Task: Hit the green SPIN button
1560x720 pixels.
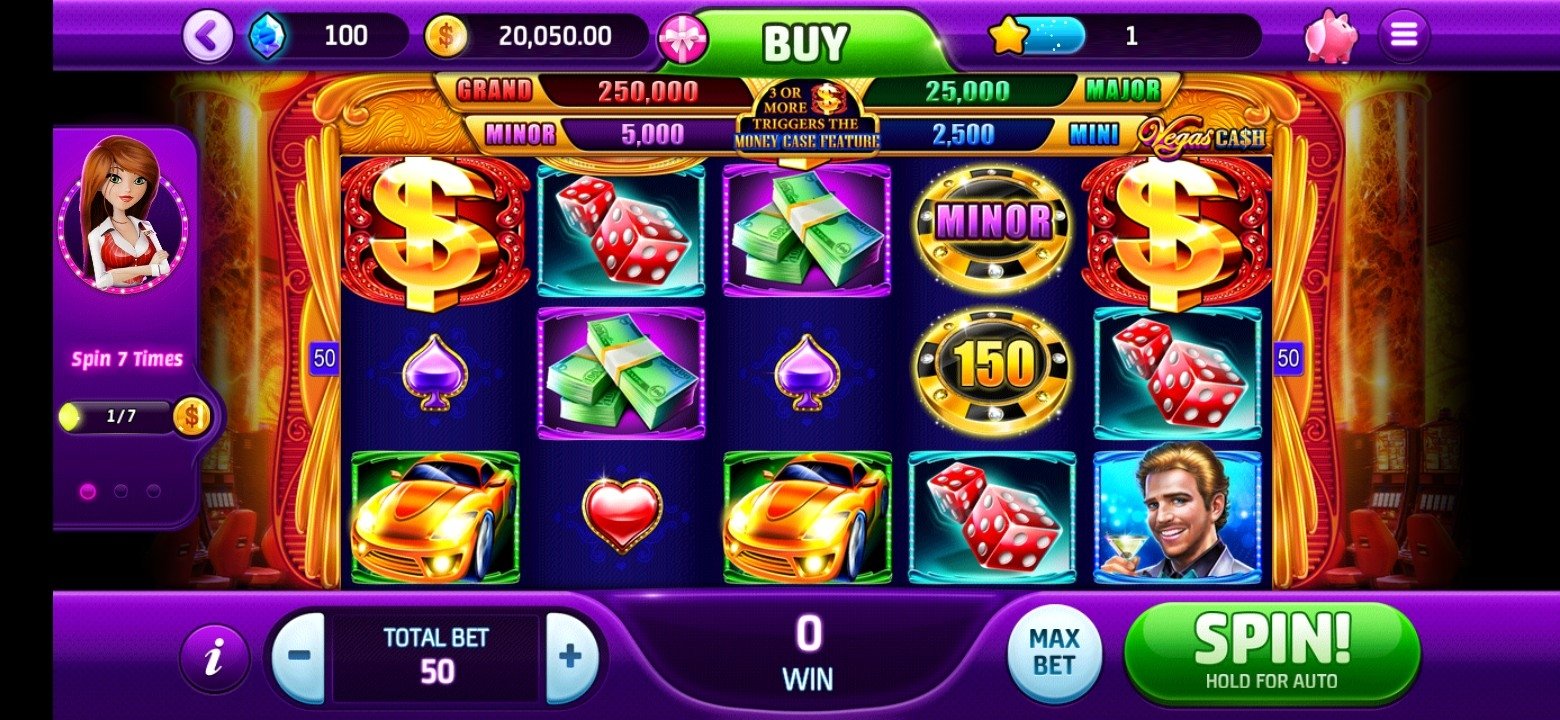Action: point(1271,651)
